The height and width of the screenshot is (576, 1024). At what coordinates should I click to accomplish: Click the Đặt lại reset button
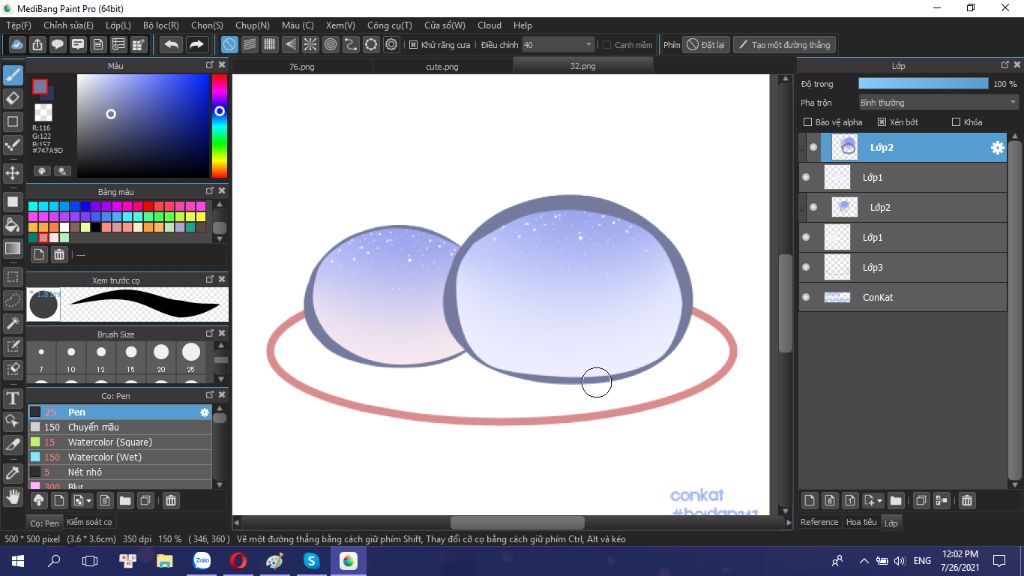706,45
